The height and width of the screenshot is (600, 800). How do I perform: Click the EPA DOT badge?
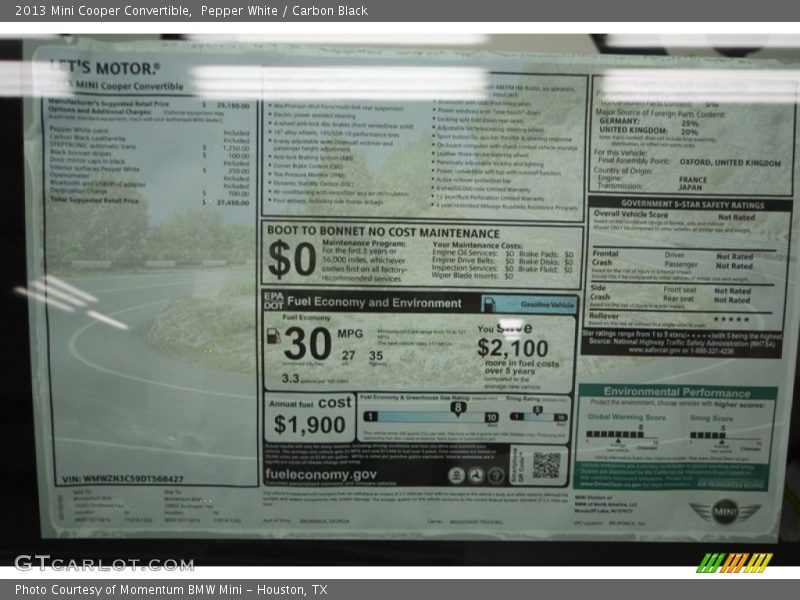[273, 301]
